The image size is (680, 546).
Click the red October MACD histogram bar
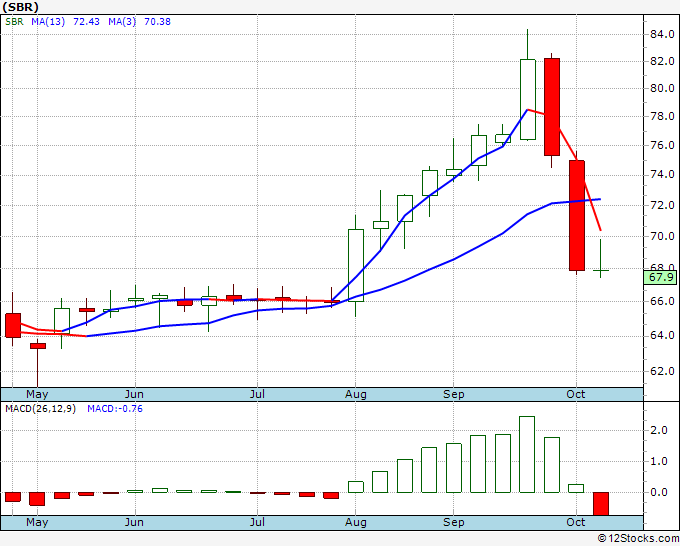pyautogui.click(x=601, y=503)
